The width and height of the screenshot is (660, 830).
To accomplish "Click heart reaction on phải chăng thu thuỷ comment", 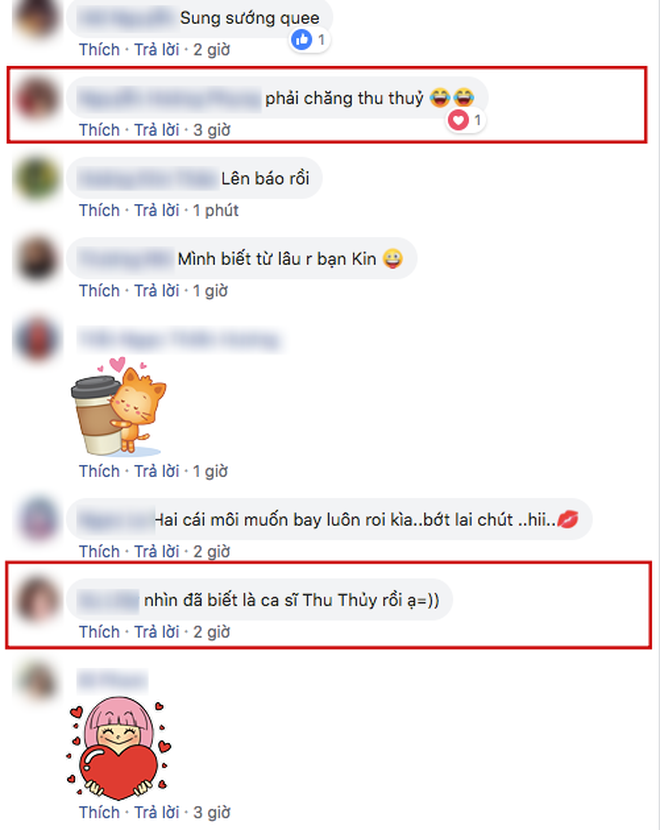I will 458,120.
